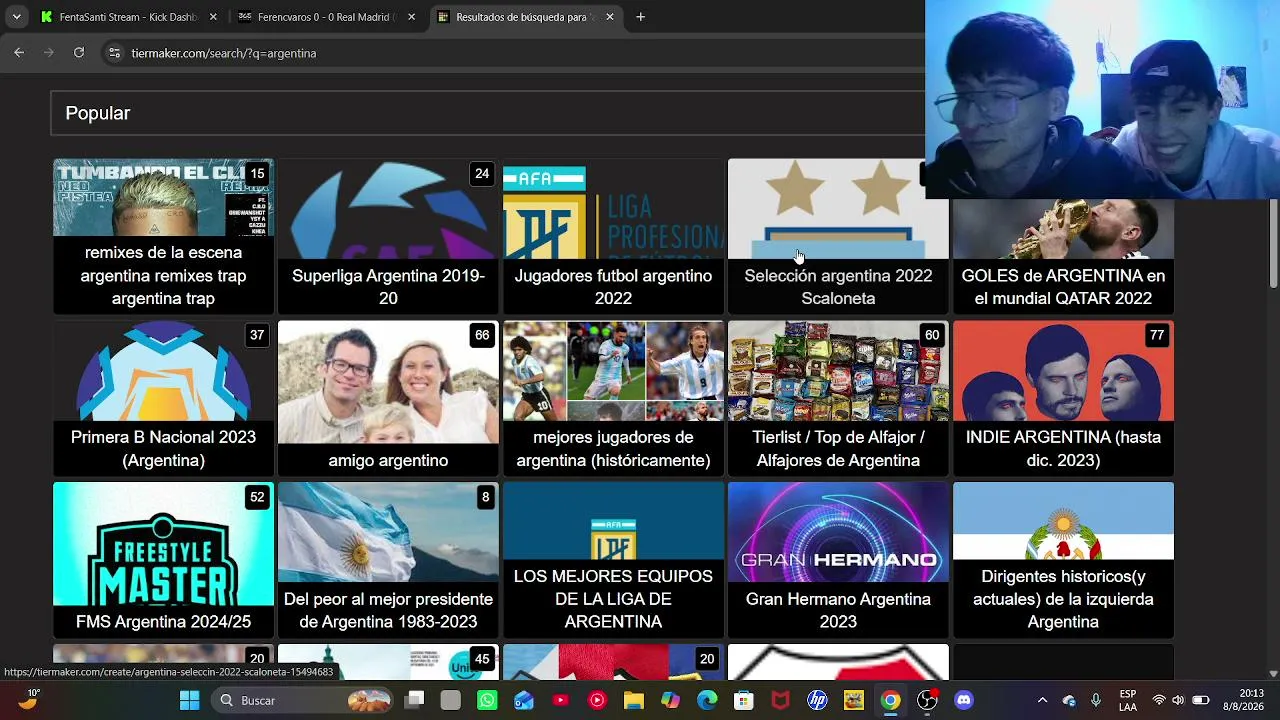Open remixes de la escena argentina trap tierlist

tap(163, 236)
